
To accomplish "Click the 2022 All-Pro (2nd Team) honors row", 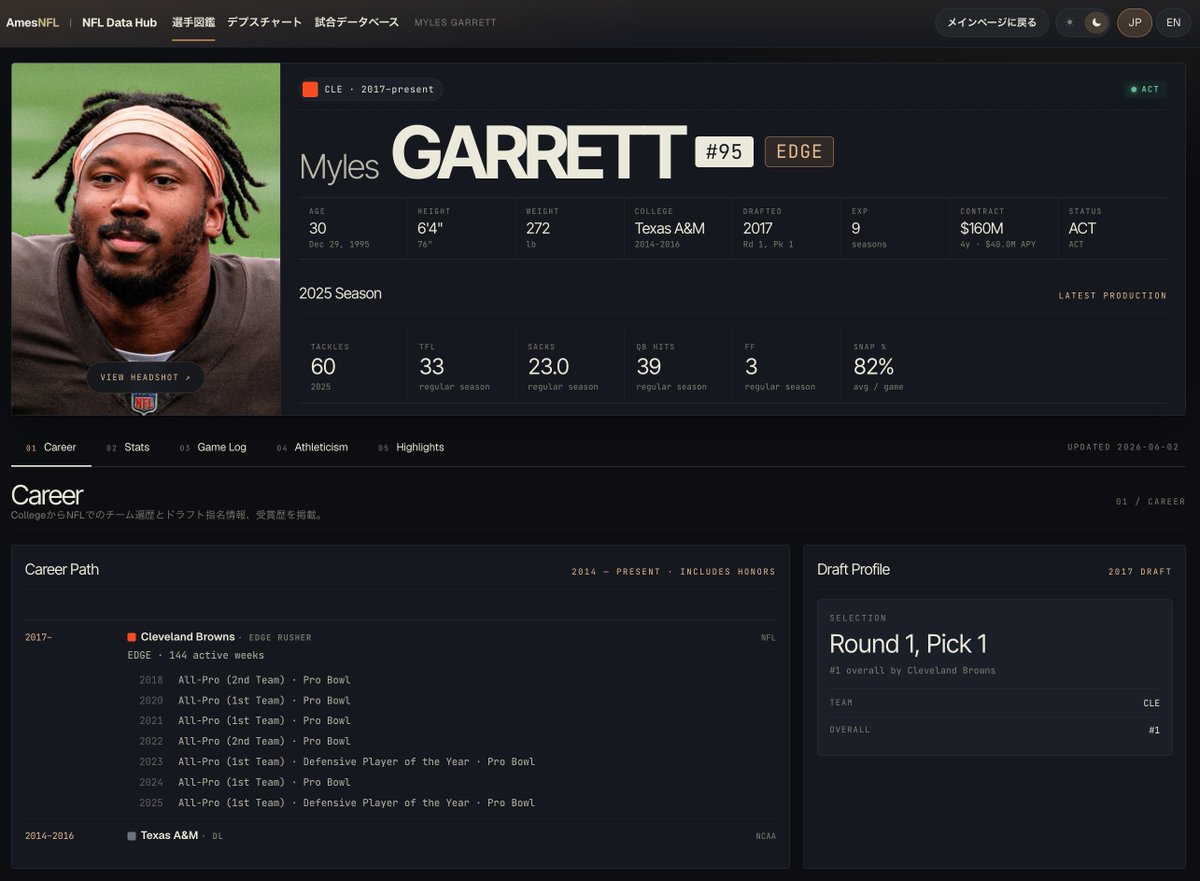I will click(x=245, y=741).
